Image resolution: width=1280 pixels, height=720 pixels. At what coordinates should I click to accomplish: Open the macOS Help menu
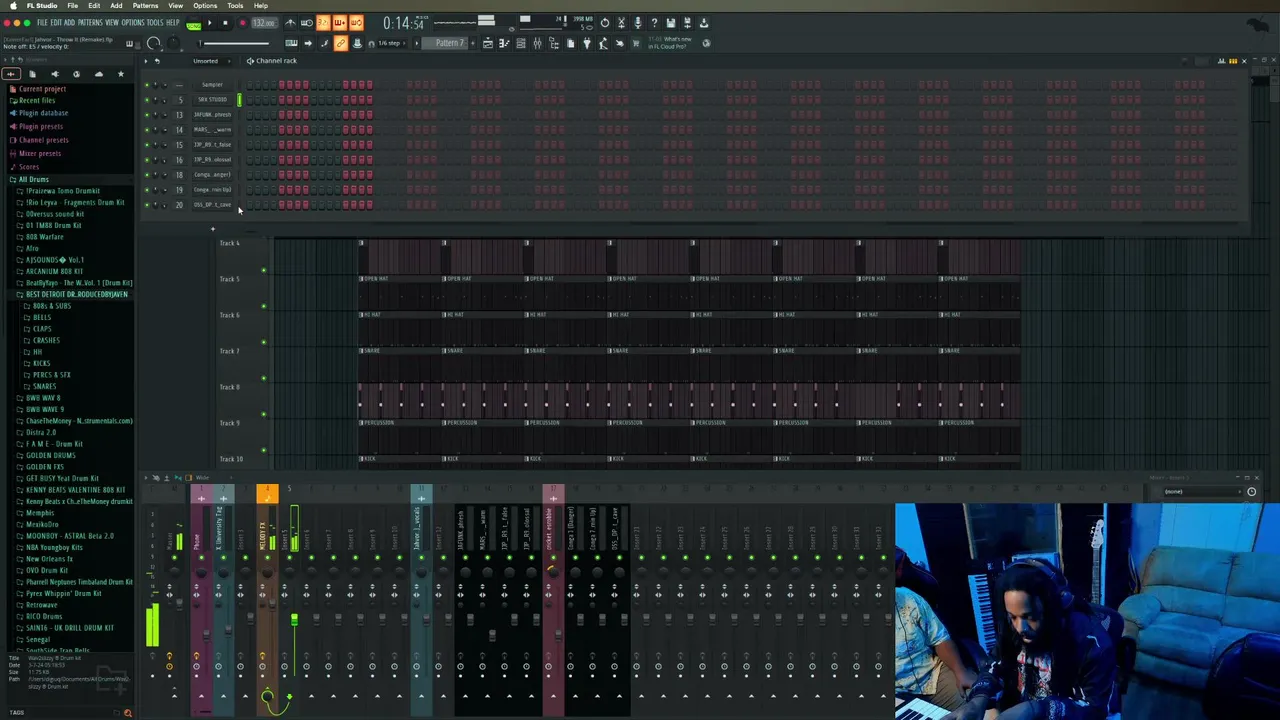coord(261,5)
